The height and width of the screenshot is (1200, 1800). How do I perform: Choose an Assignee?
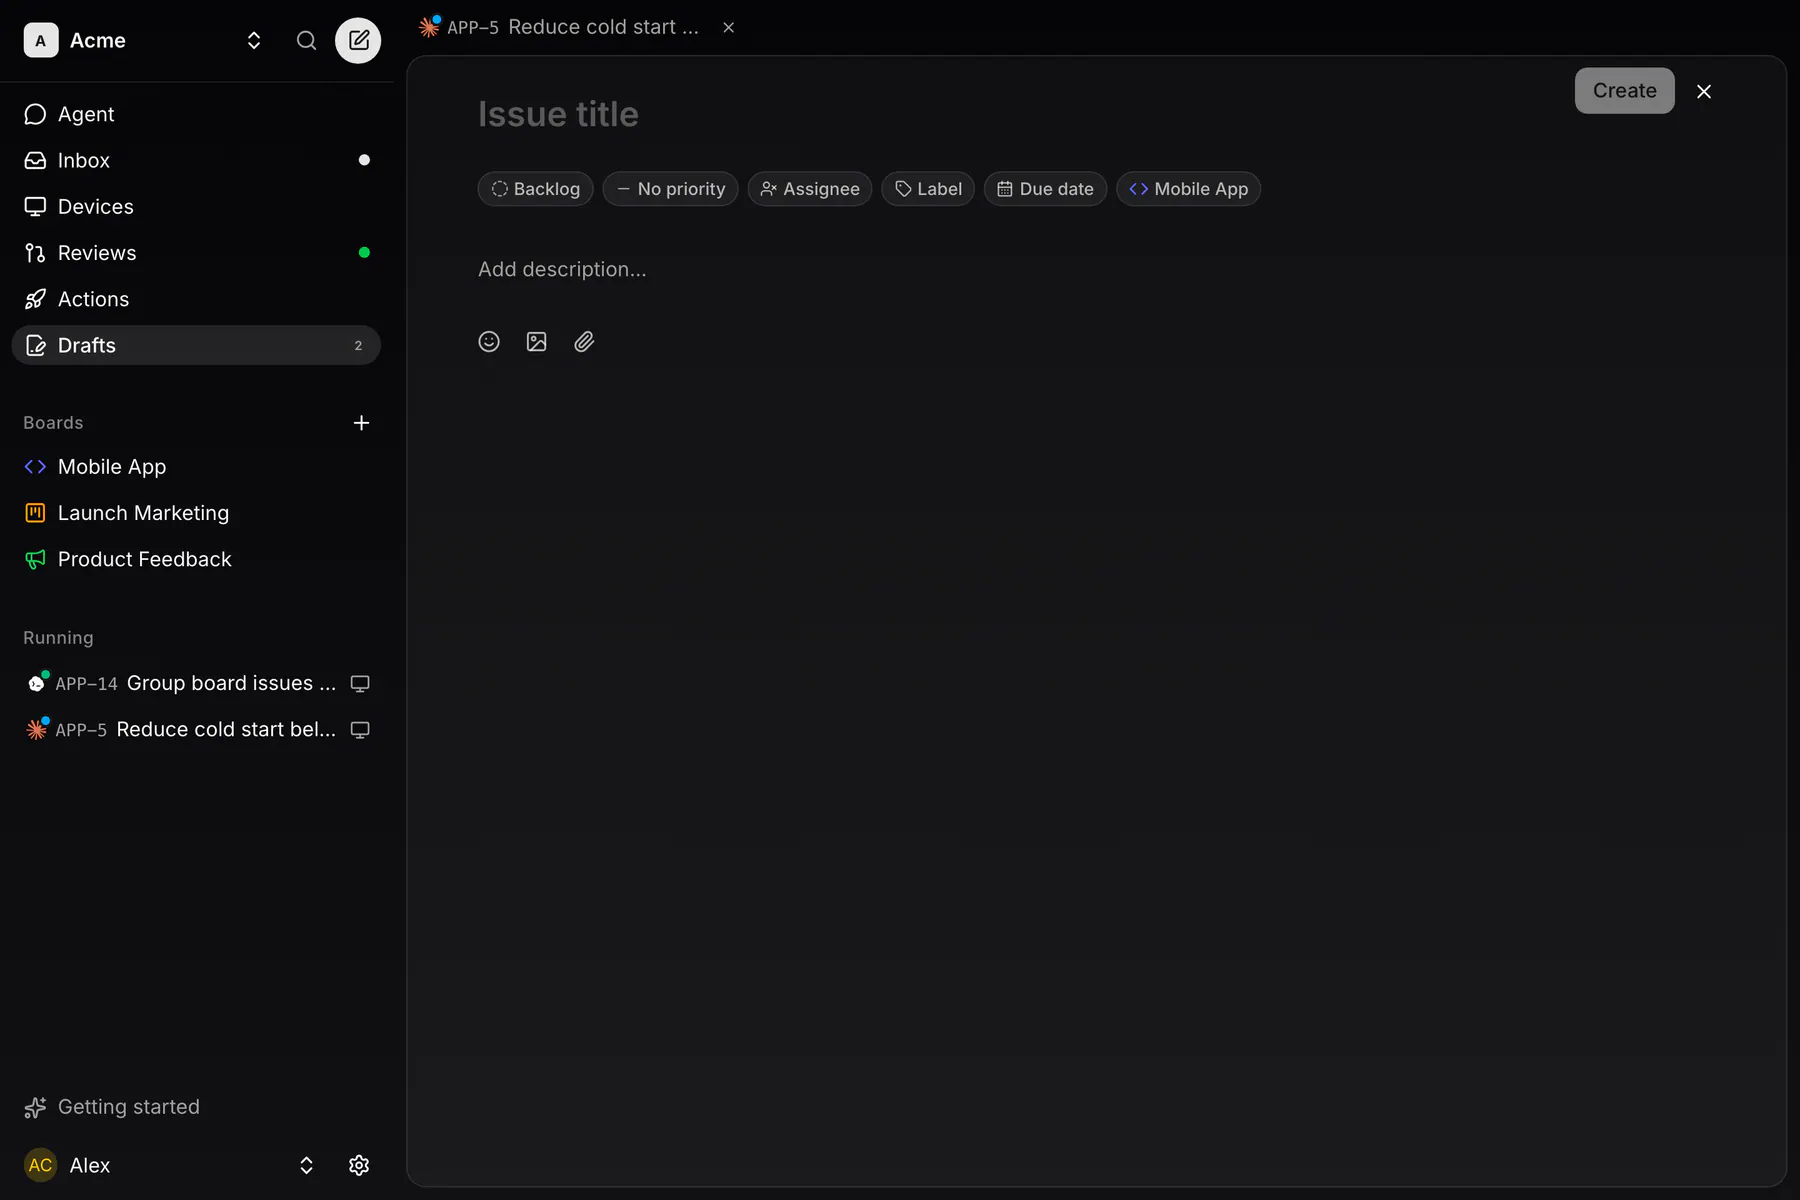tap(810, 189)
